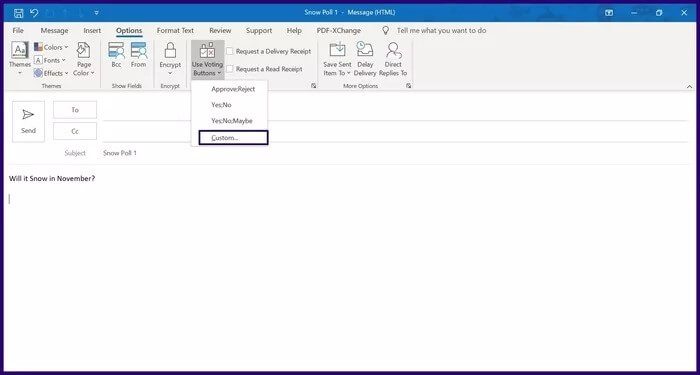Enable Request a Read Receipt
This screenshot has width=700, height=375.
(x=264, y=69)
